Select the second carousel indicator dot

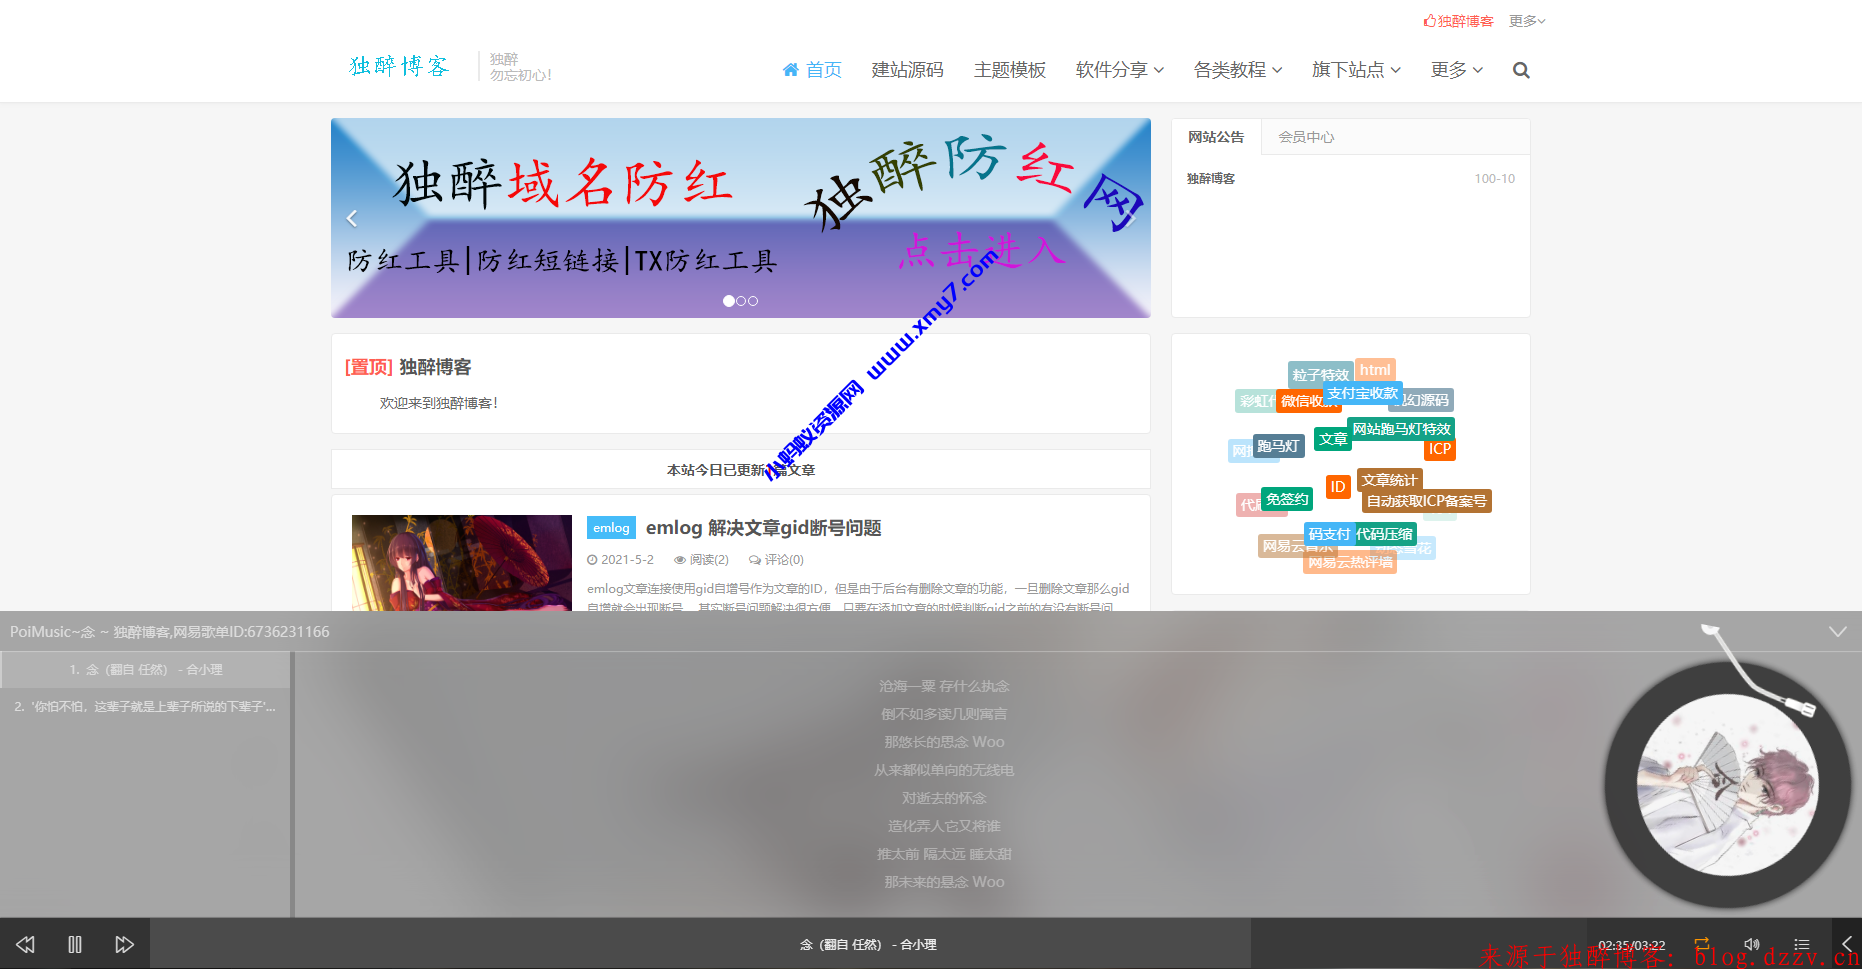(740, 300)
